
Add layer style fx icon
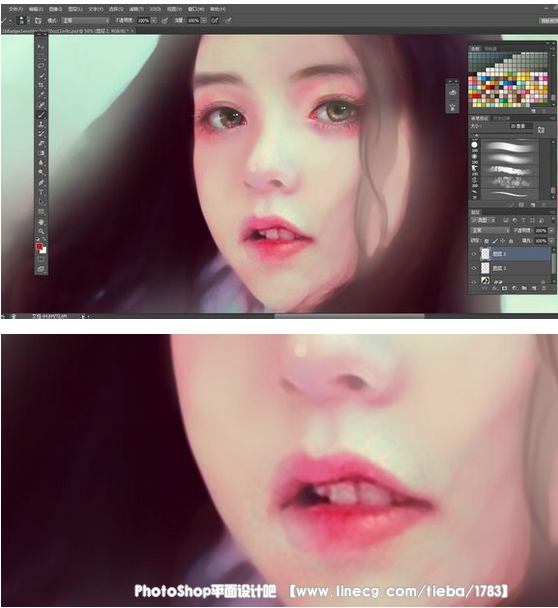click(495, 288)
